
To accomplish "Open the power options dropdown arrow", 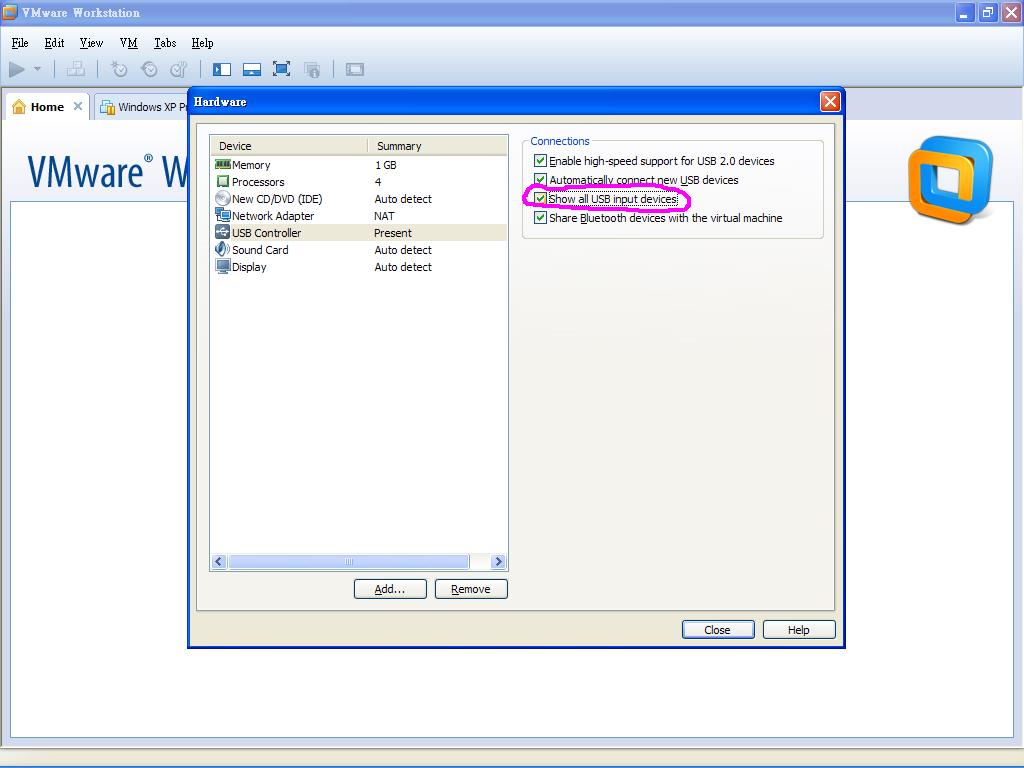I will (x=38, y=69).
